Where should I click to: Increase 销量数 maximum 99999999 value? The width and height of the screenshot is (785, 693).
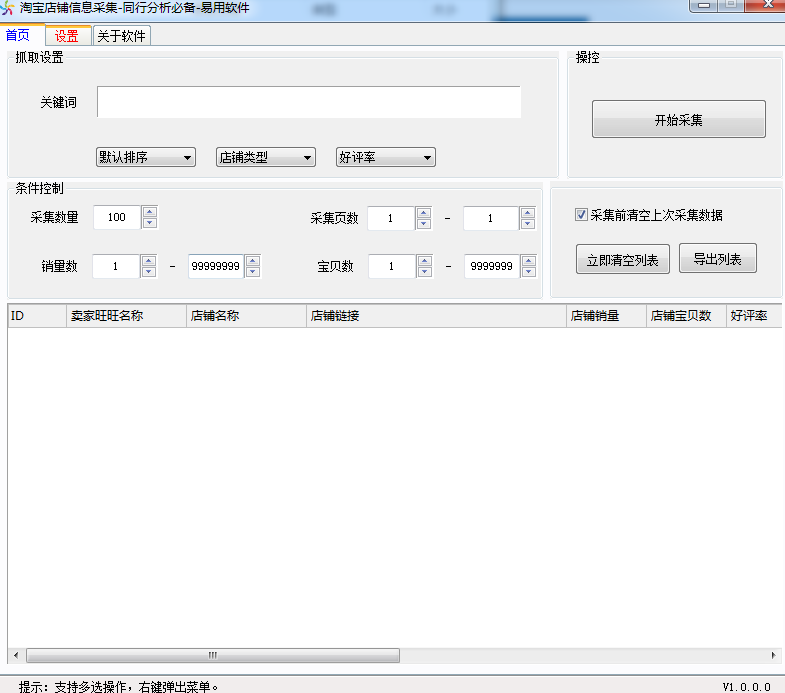(x=253, y=260)
